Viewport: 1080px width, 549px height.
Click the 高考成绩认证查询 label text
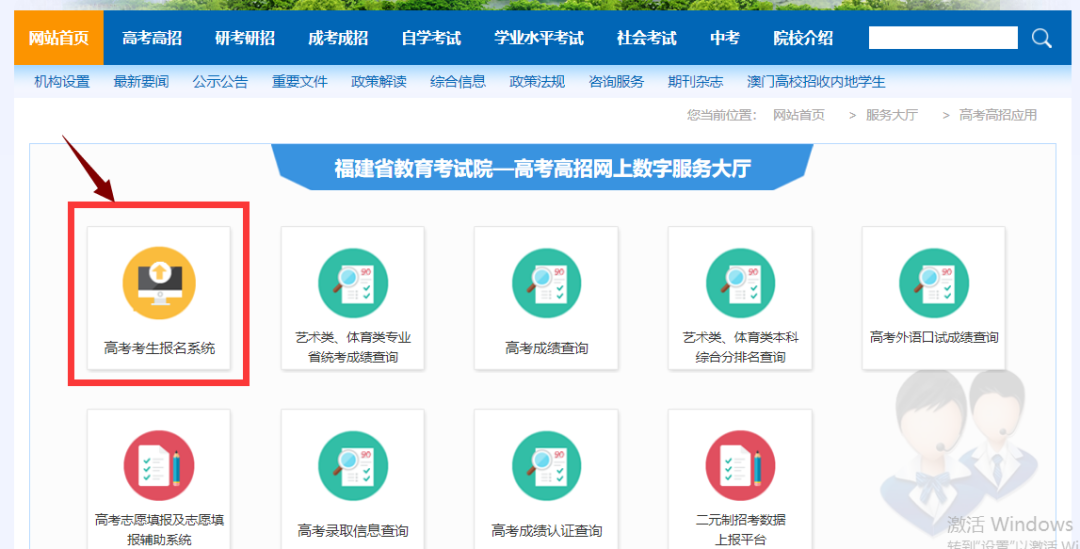[546, 531]
